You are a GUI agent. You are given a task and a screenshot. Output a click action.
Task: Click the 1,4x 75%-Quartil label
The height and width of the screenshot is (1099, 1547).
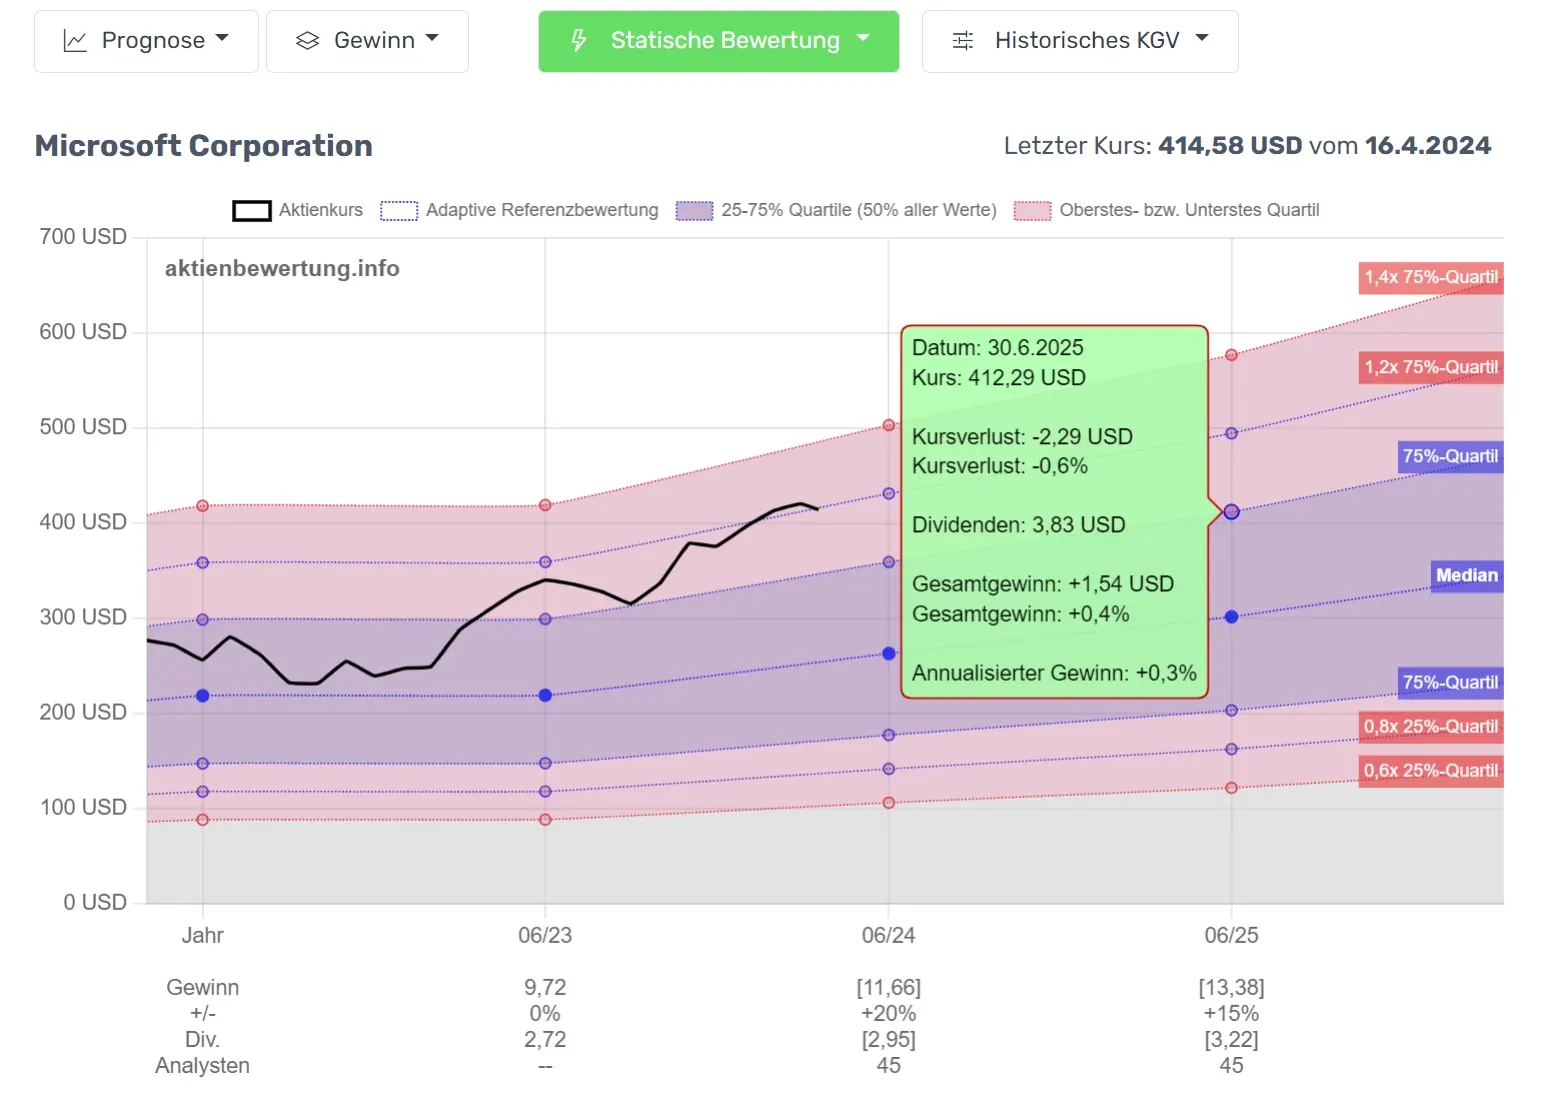tap(1431, 277)
